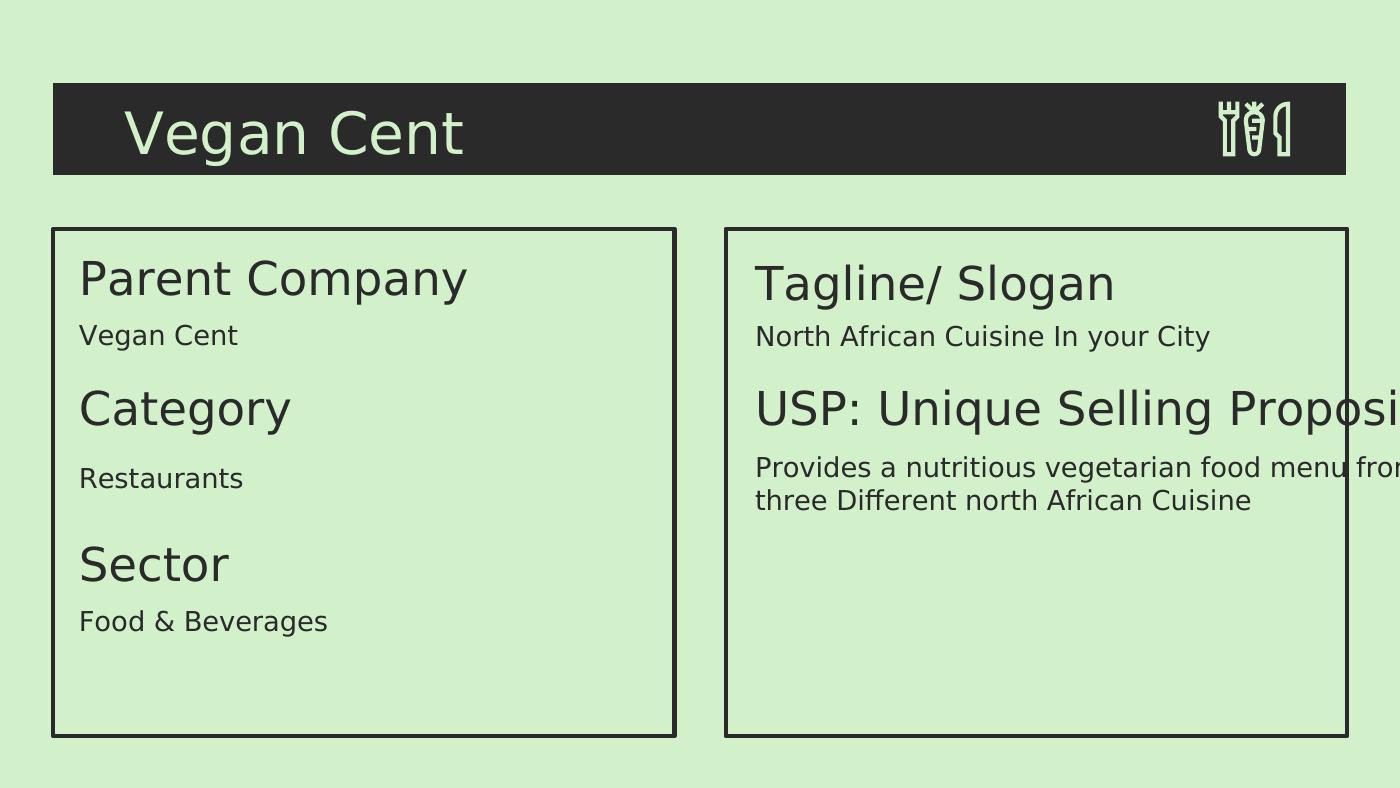
Task: Select the "Food & Beverages" sector text
Action: click(x=203, y=622)
